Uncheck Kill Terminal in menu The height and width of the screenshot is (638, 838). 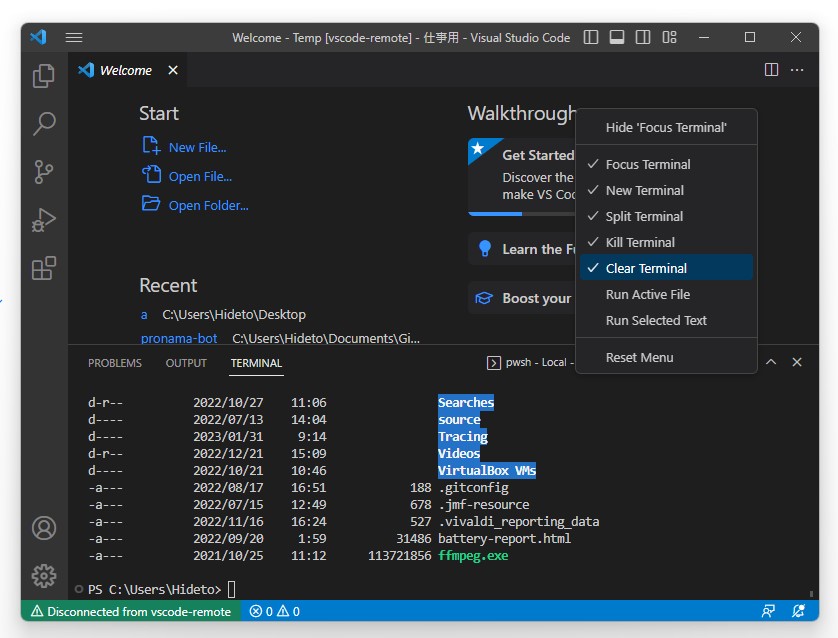[x=666, y=243]
